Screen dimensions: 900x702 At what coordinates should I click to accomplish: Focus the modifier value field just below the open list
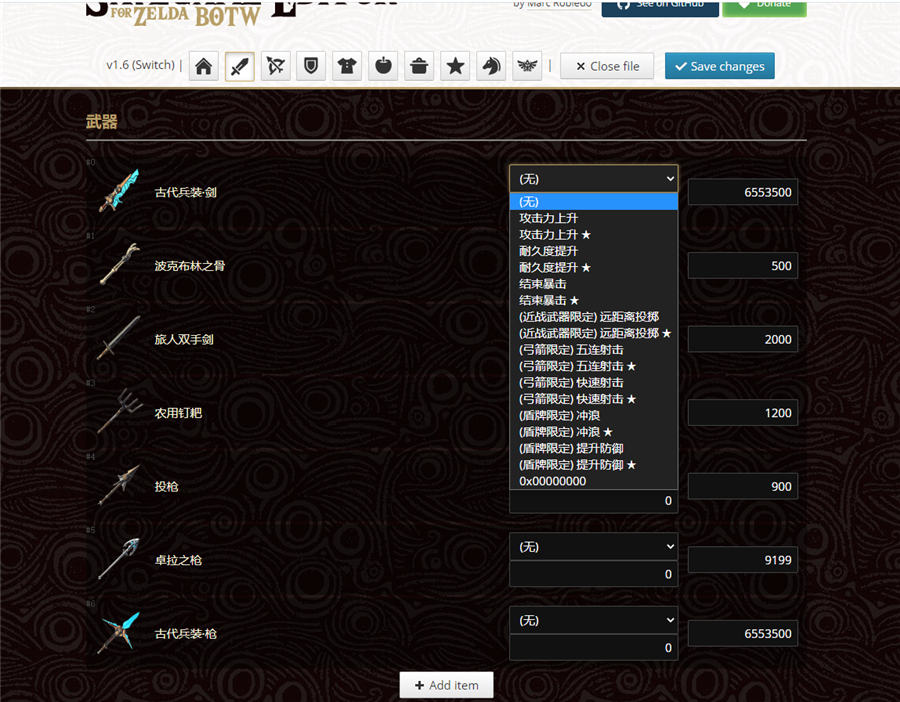tap(593, 501)
